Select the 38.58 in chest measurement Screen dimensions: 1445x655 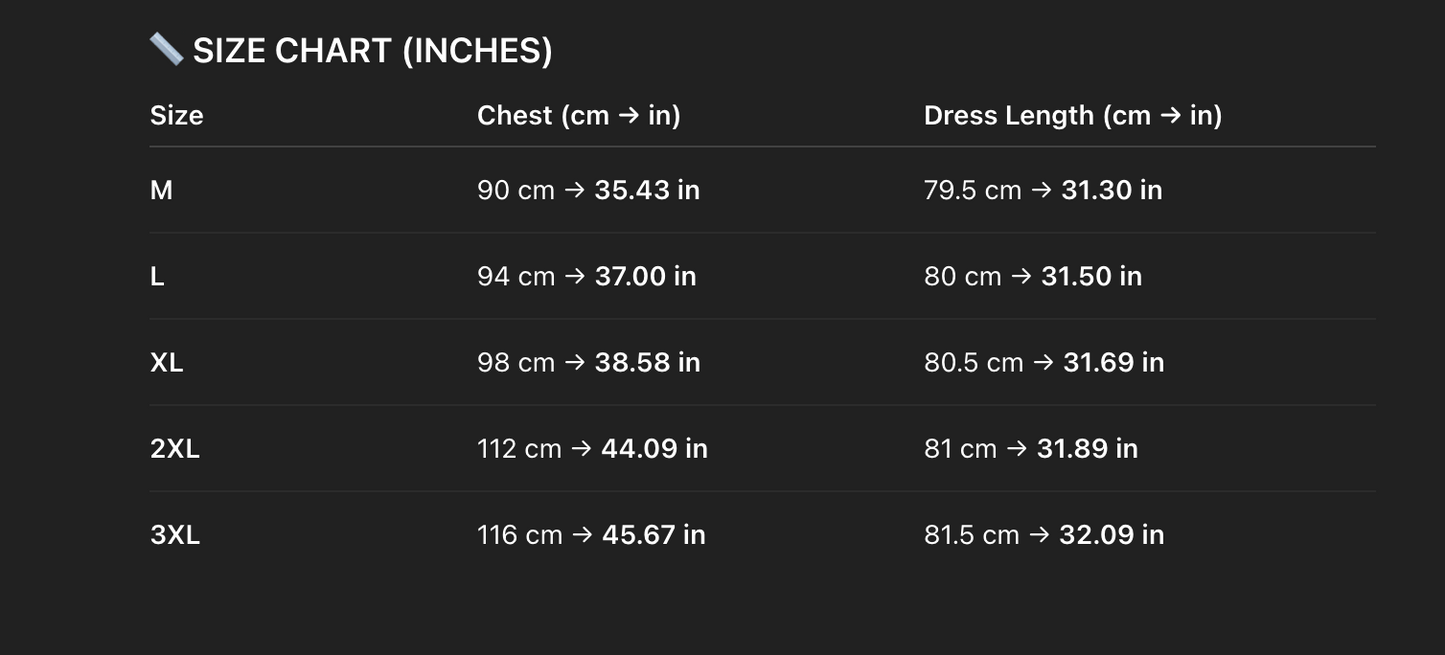coord(647,362)
